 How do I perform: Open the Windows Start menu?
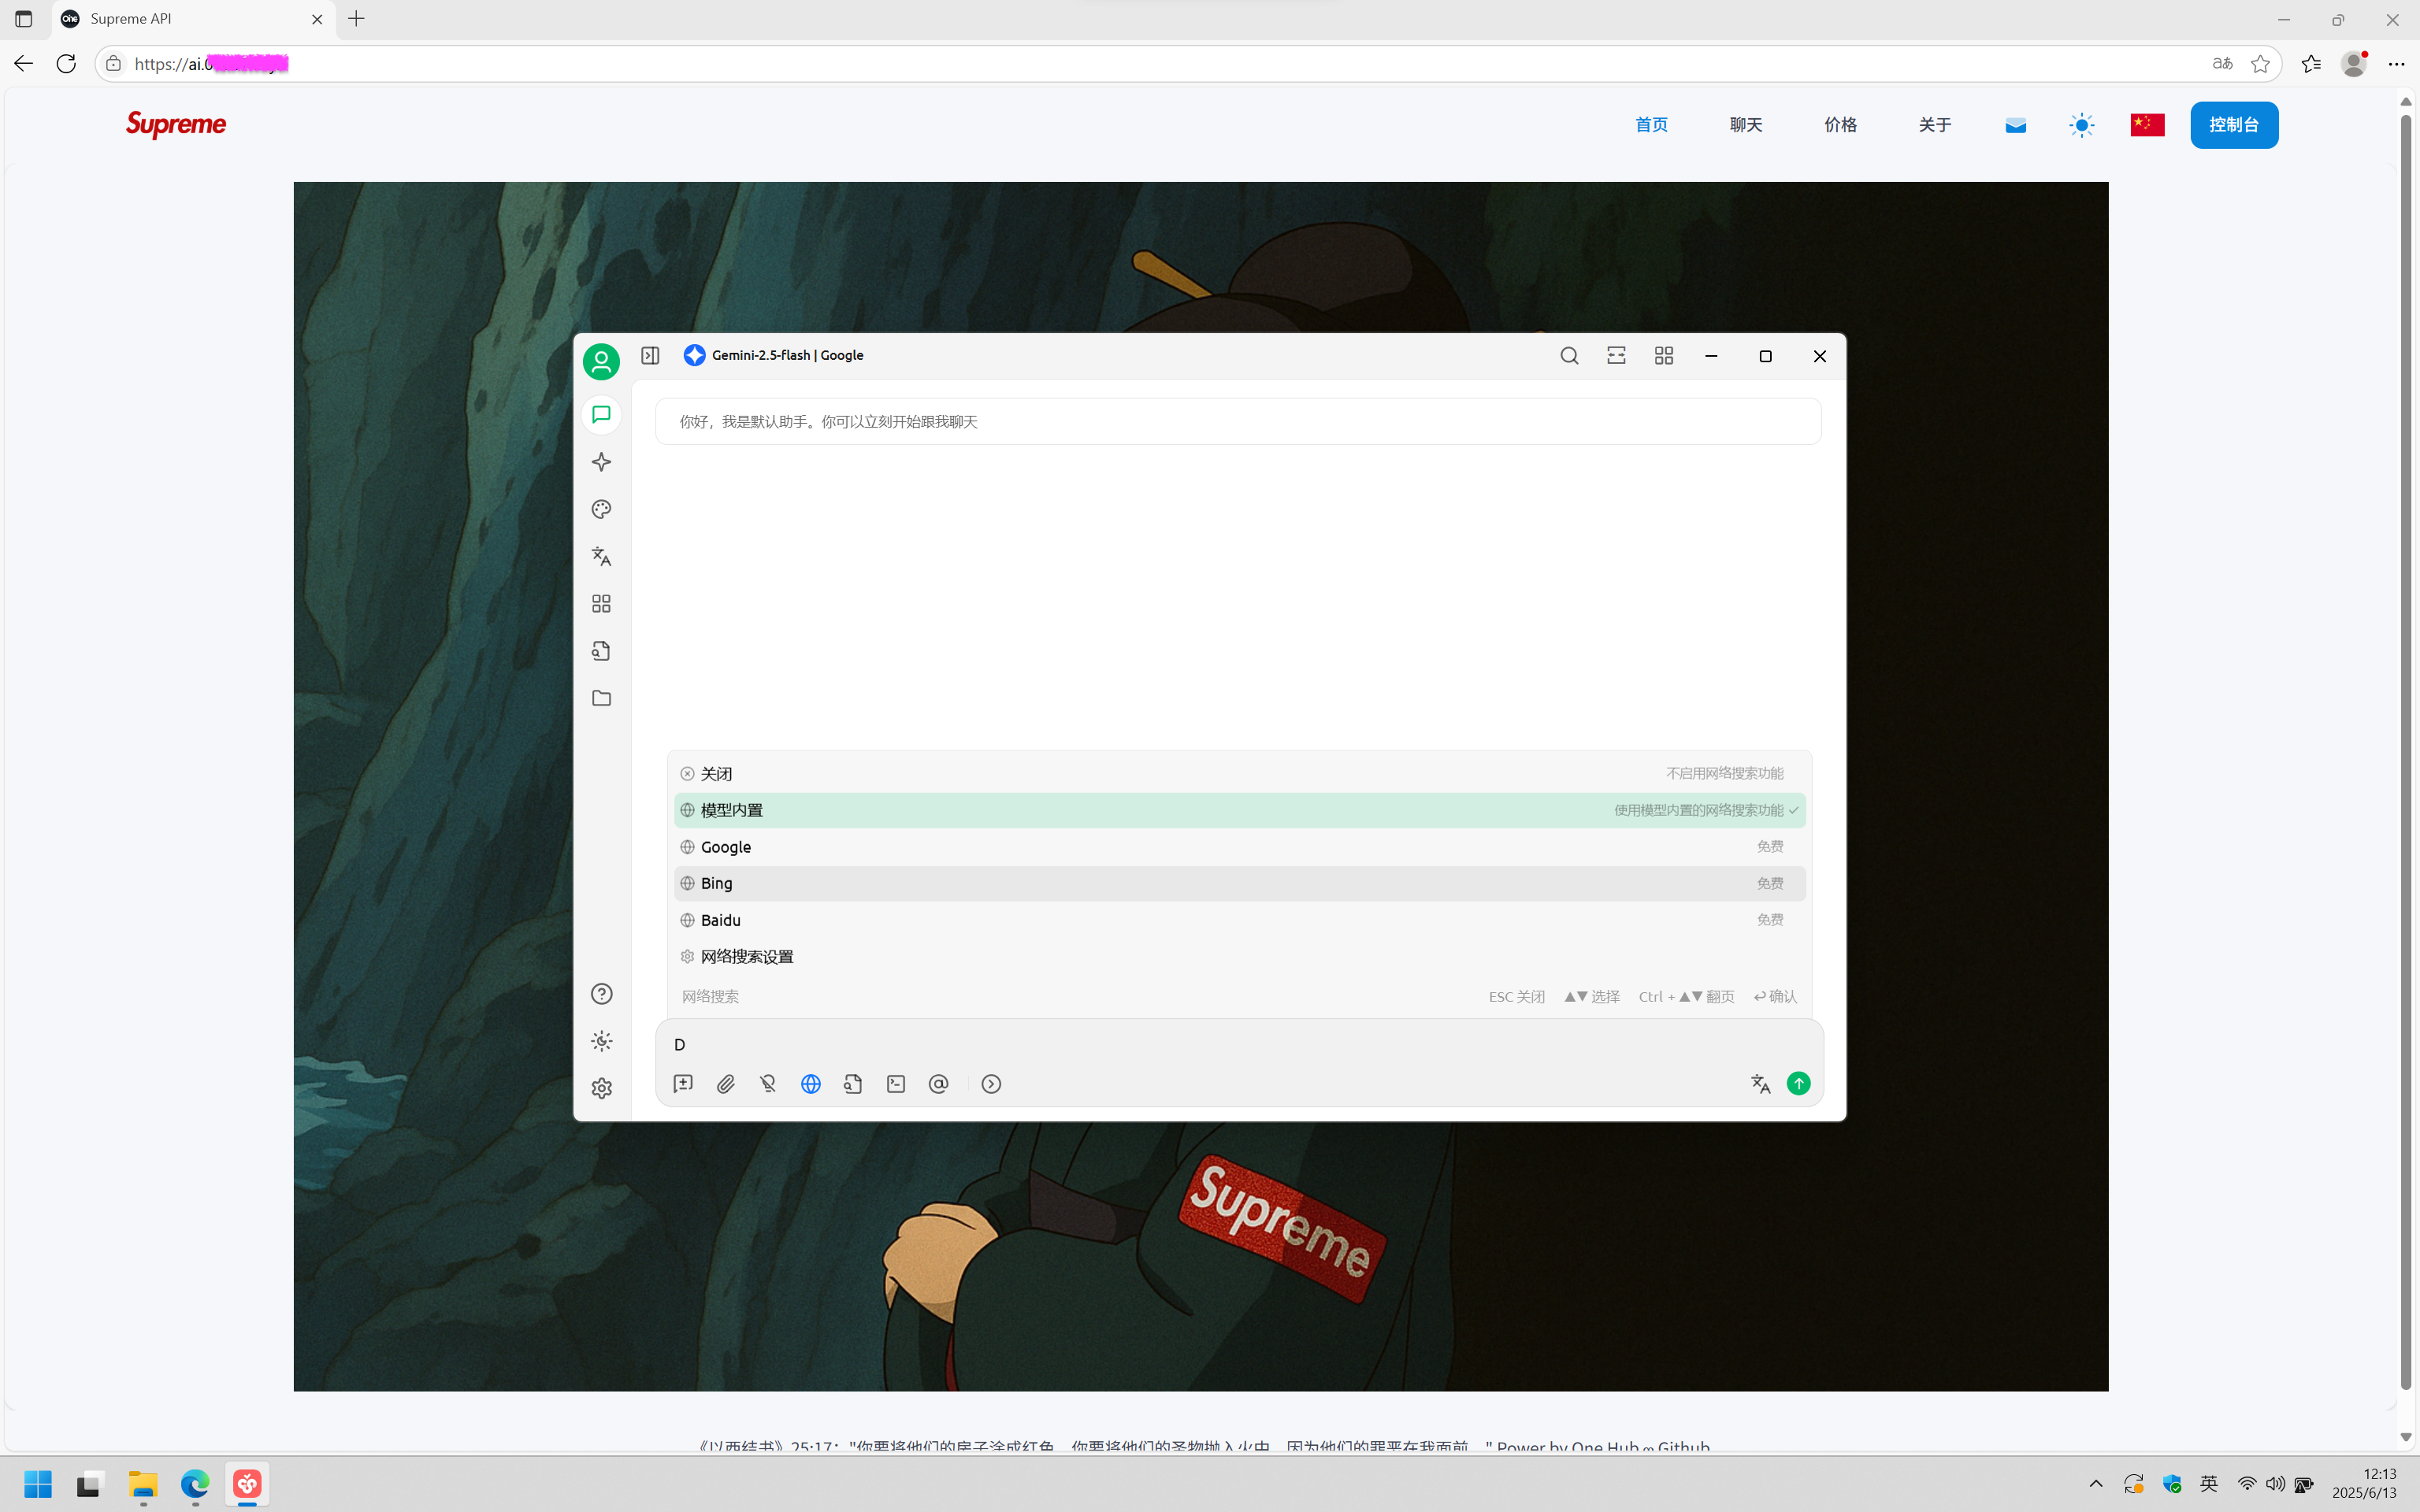[38, 1484]
